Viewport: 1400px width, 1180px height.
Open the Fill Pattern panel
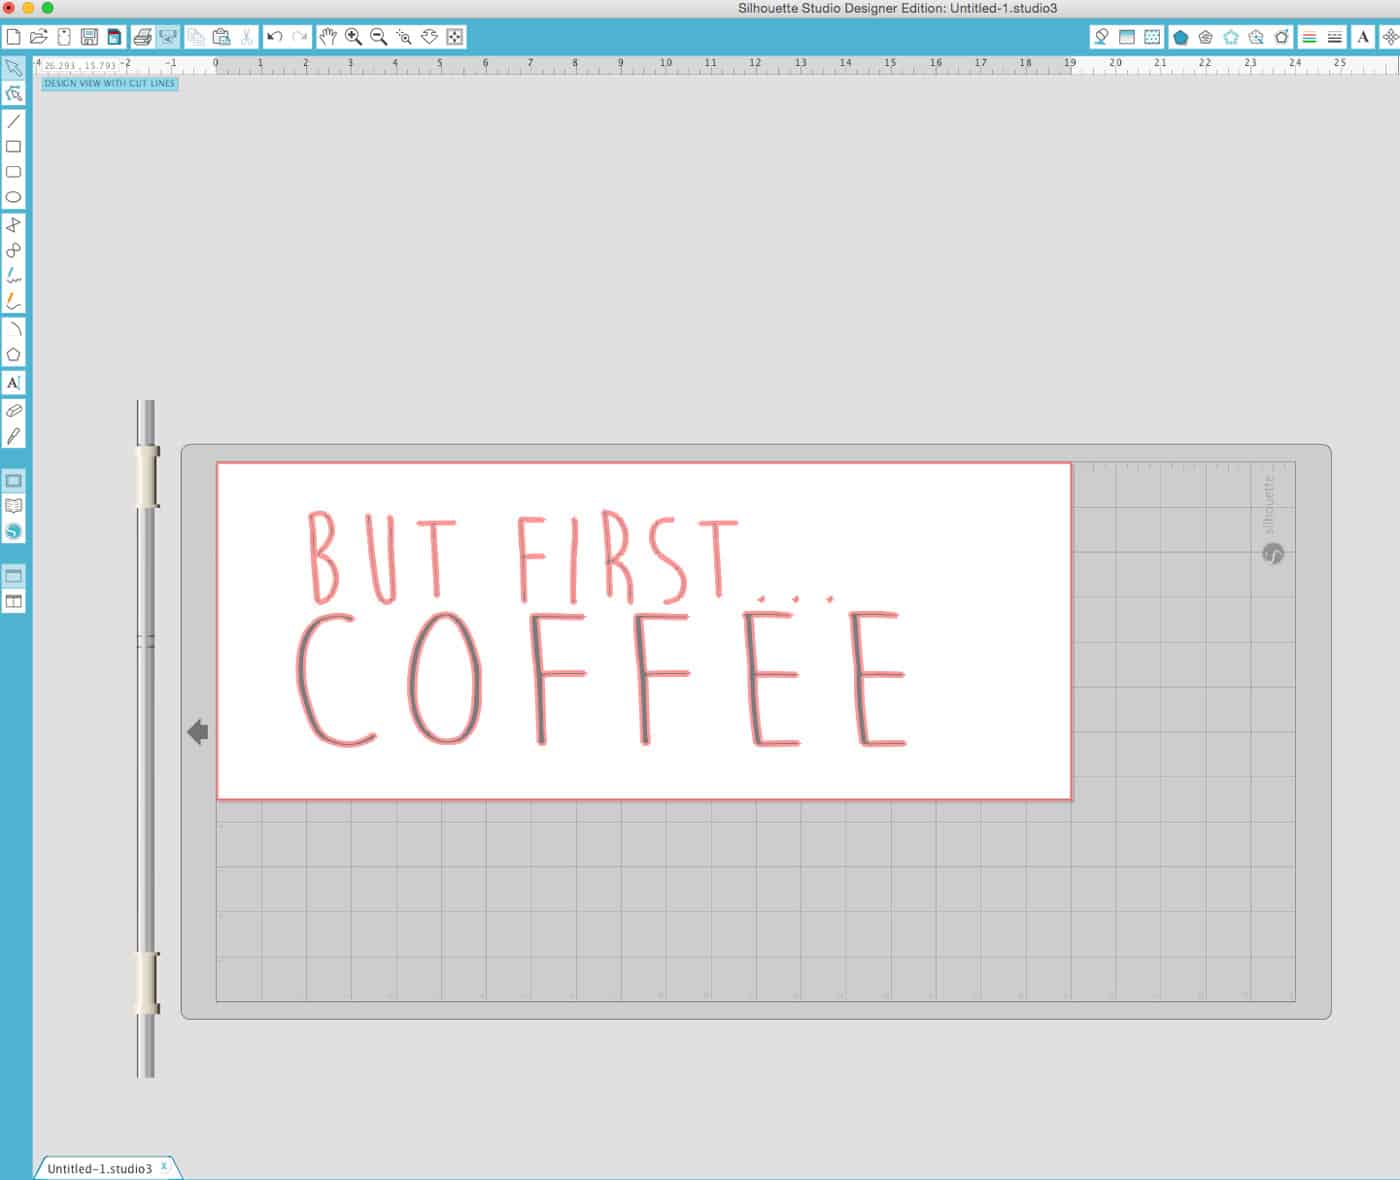pyautogui.click(x=1152, y=37)
